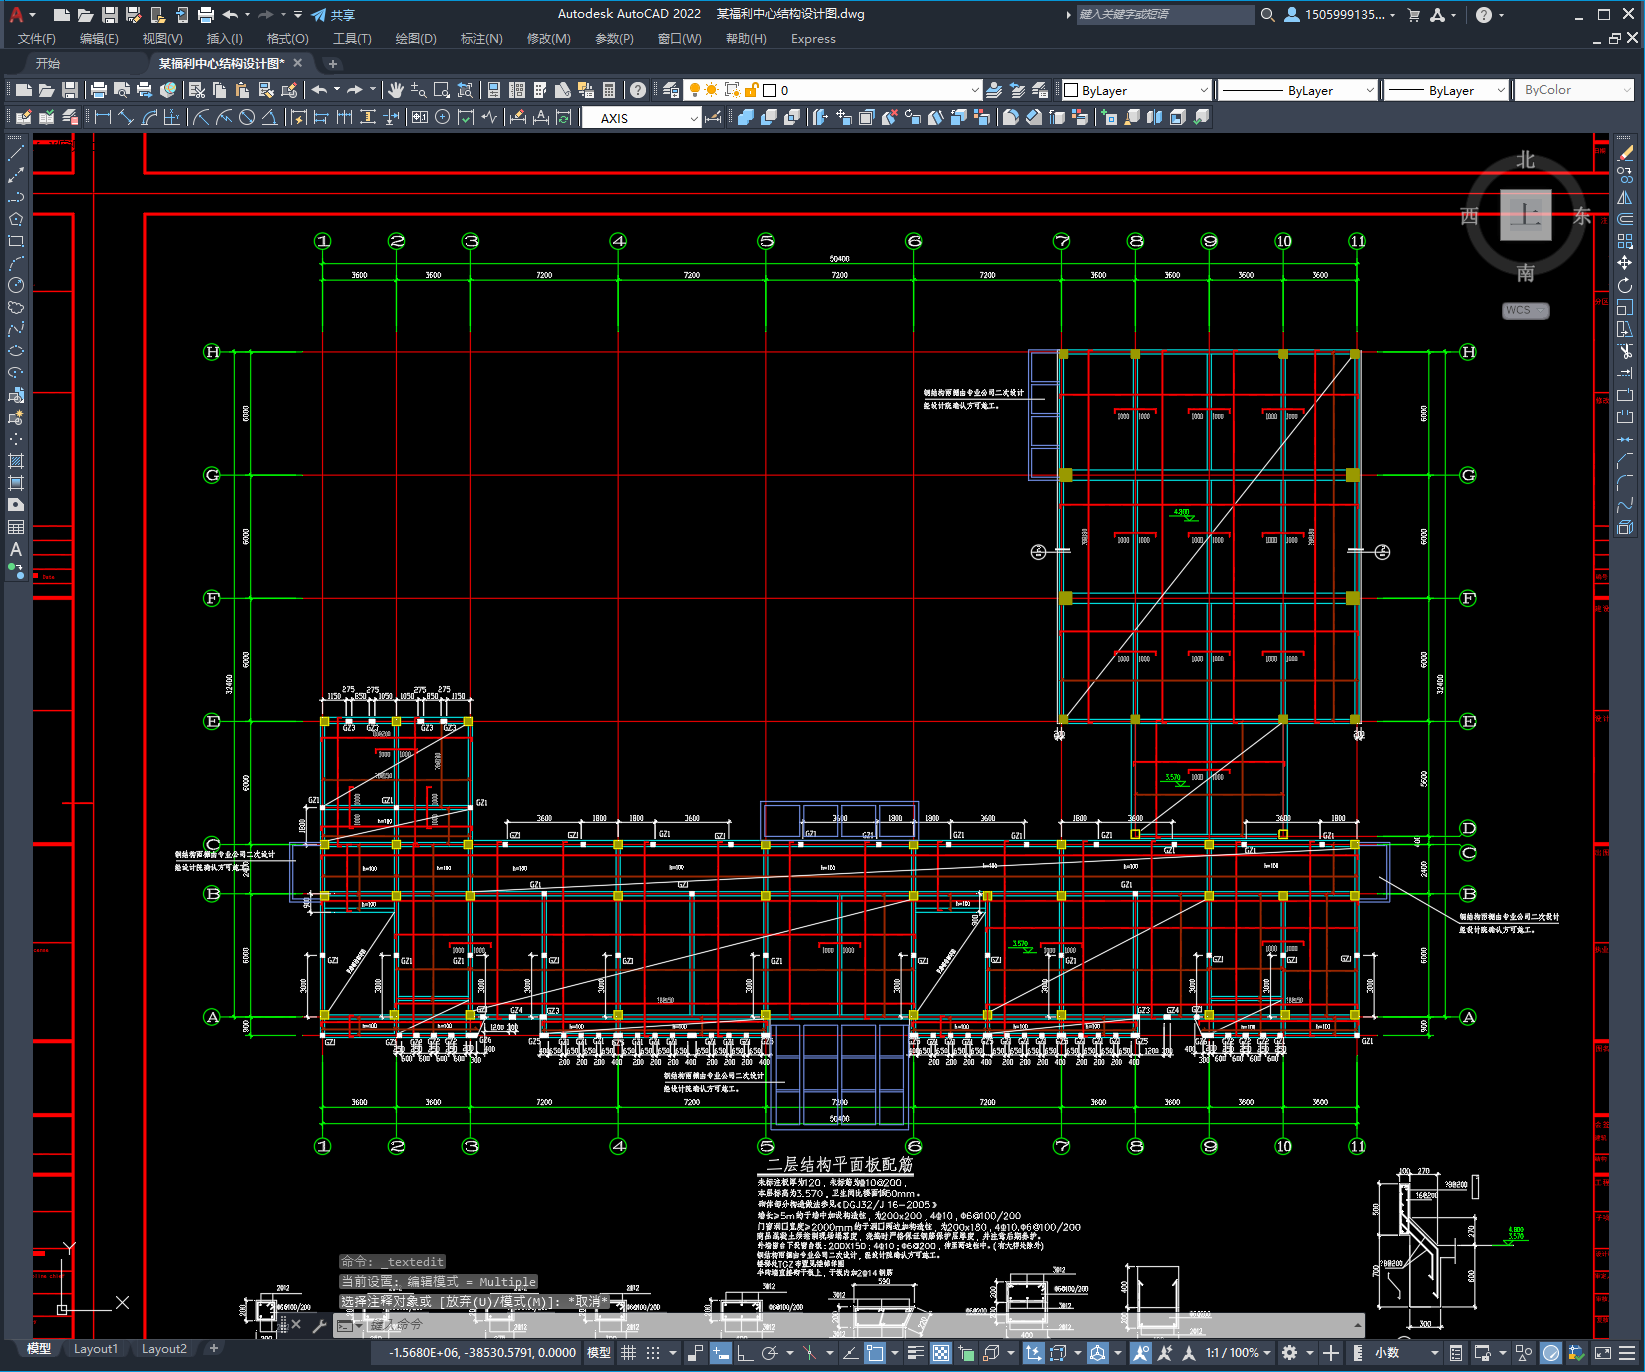The height and width of the screenshot is (1372, 1645).
Task: Click the 3D solid Union icon
Action: click(x=746, y=117)
